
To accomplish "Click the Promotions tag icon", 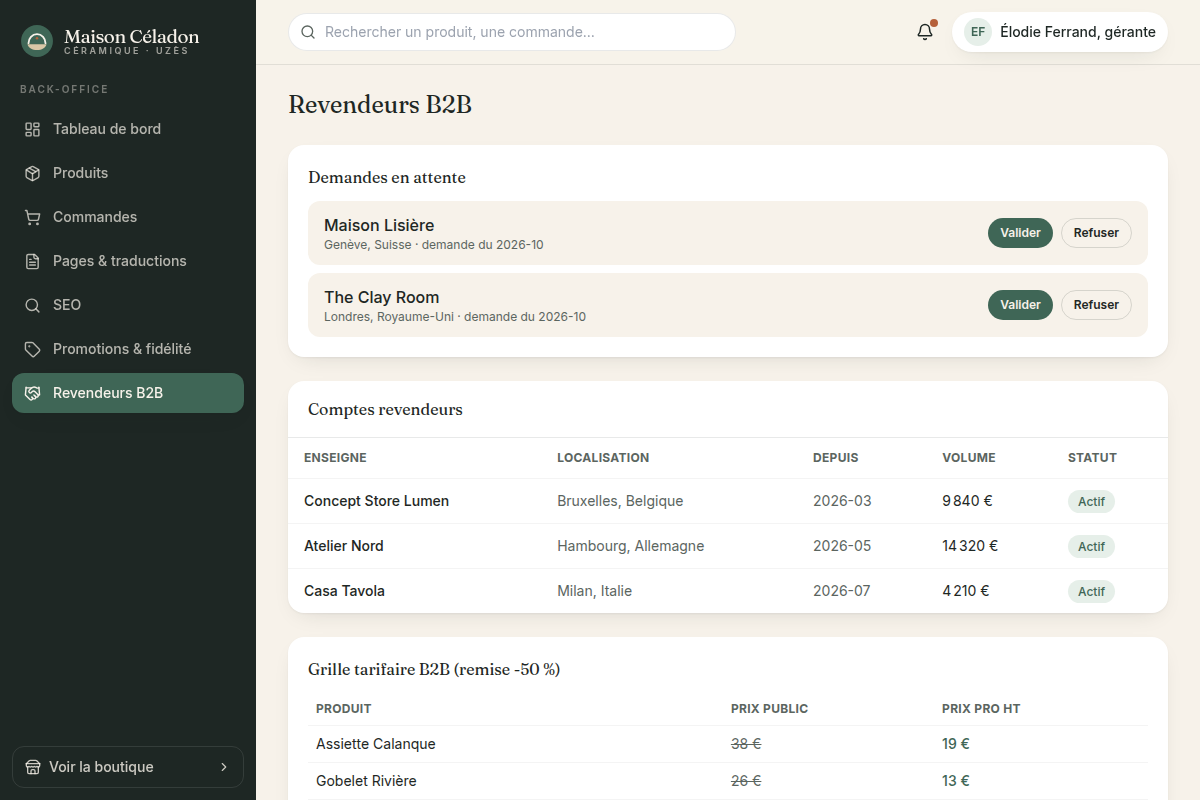I will pyautogui.click(x=33, y=349).
